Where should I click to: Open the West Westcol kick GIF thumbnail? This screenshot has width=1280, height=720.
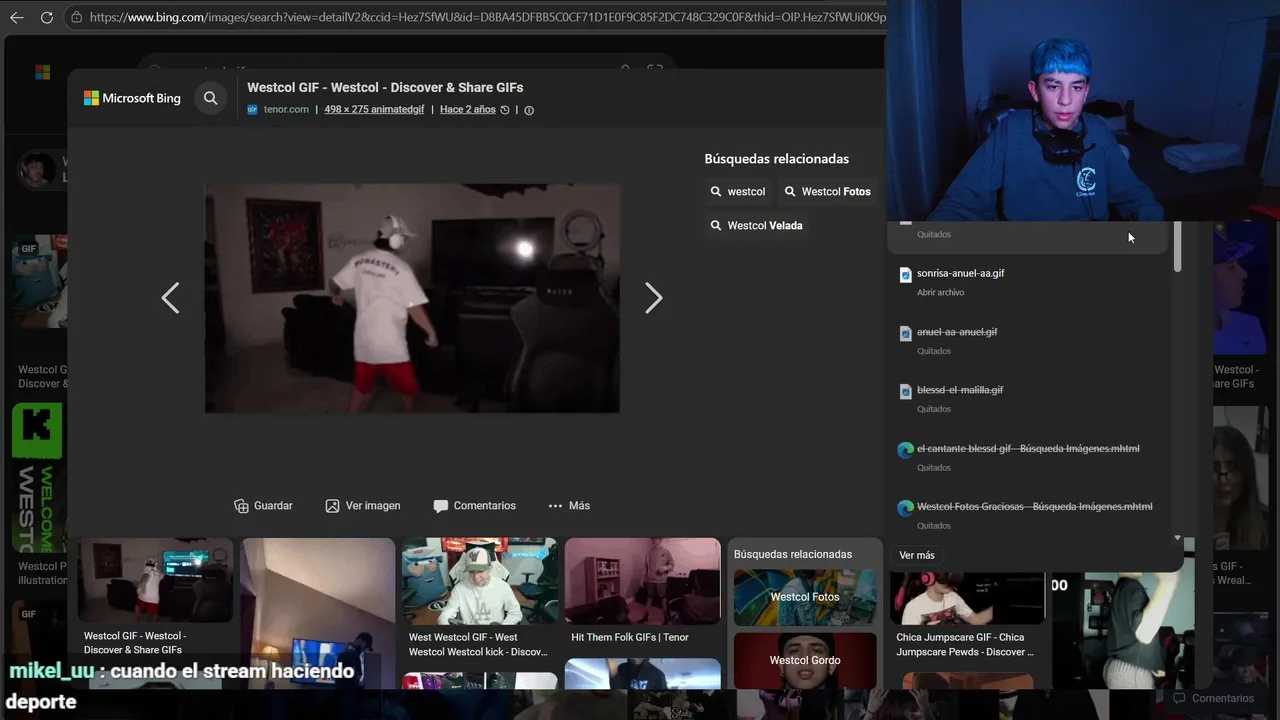(x=479, y=580)
